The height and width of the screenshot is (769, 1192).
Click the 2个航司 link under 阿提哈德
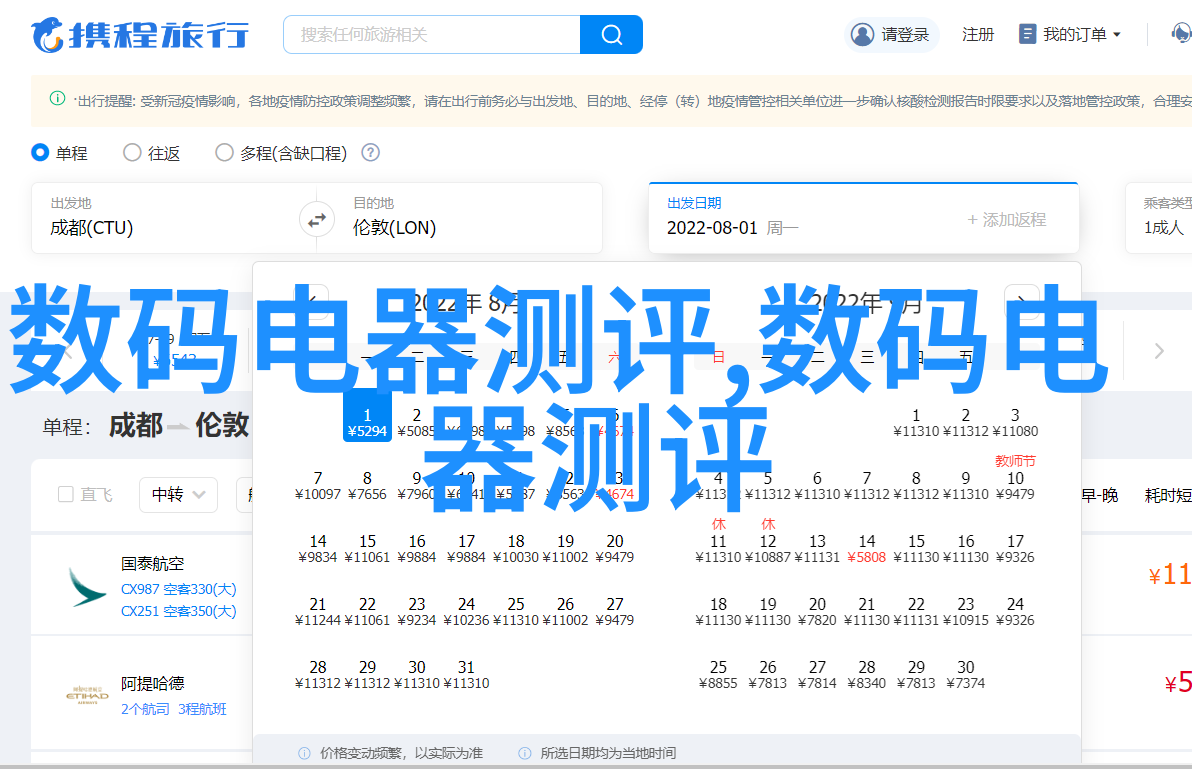145,709
